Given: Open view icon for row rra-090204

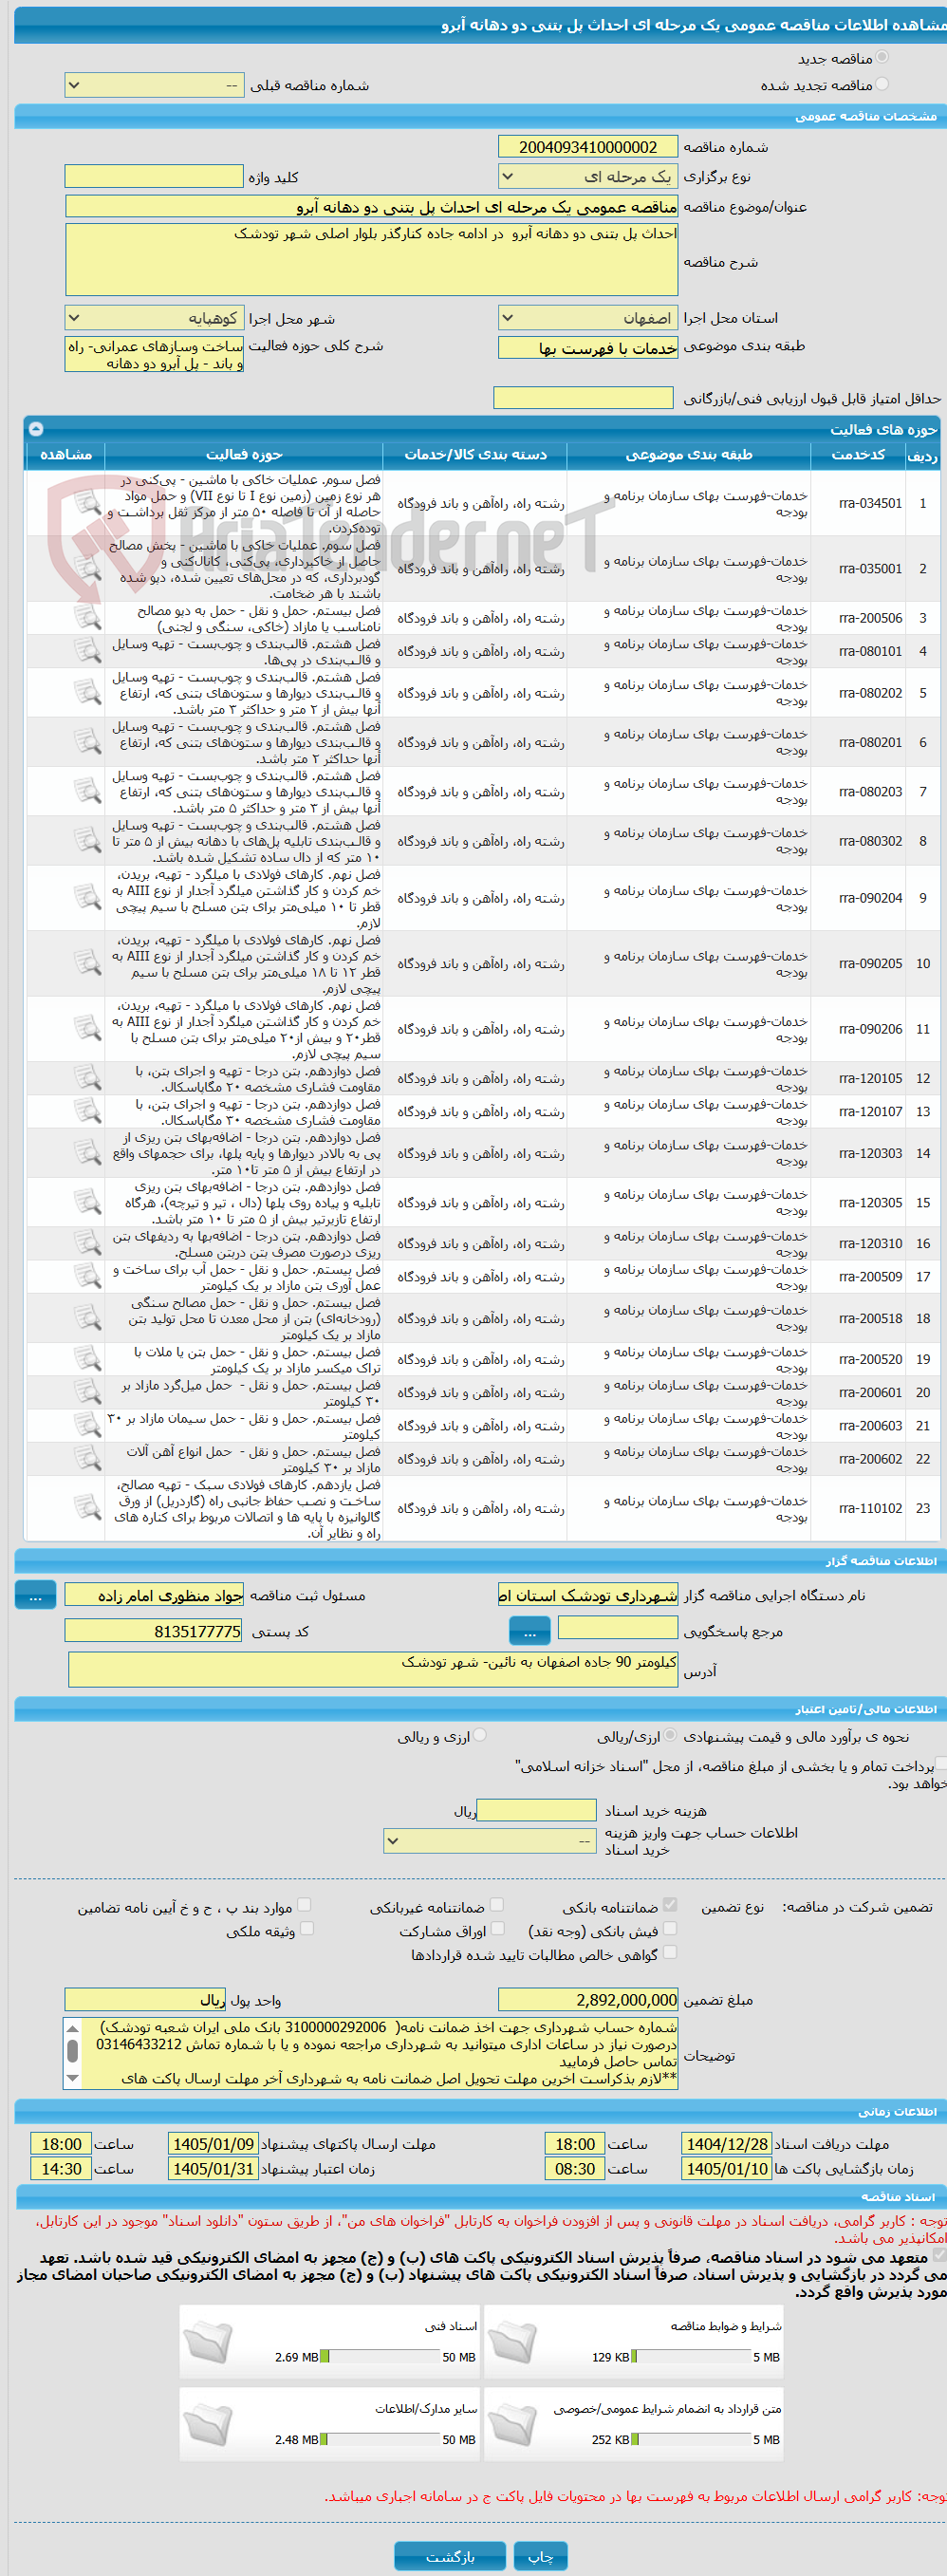Looking at the screenshot, I should click(x=88, y=898).
